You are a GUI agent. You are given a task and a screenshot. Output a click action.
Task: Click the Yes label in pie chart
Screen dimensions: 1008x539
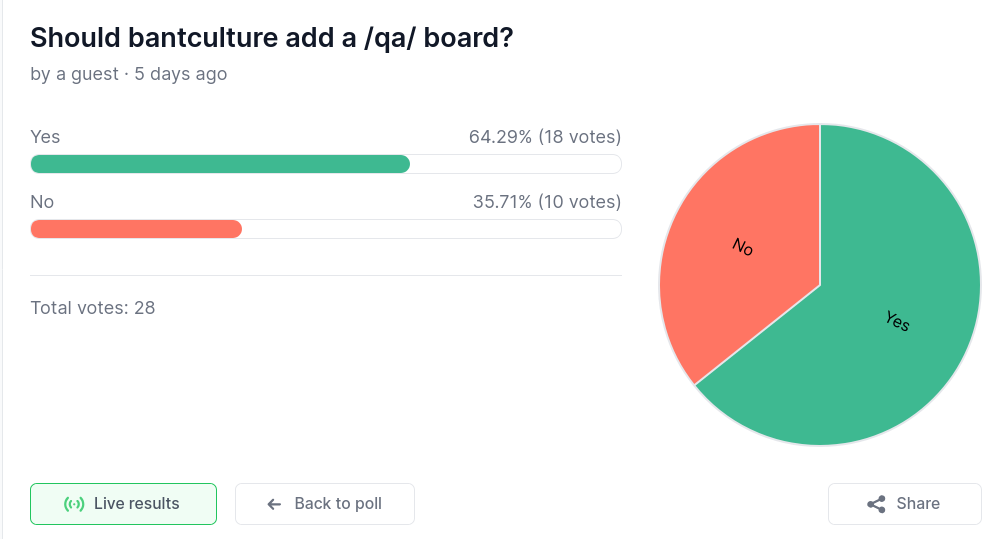(x=897, y=321)
